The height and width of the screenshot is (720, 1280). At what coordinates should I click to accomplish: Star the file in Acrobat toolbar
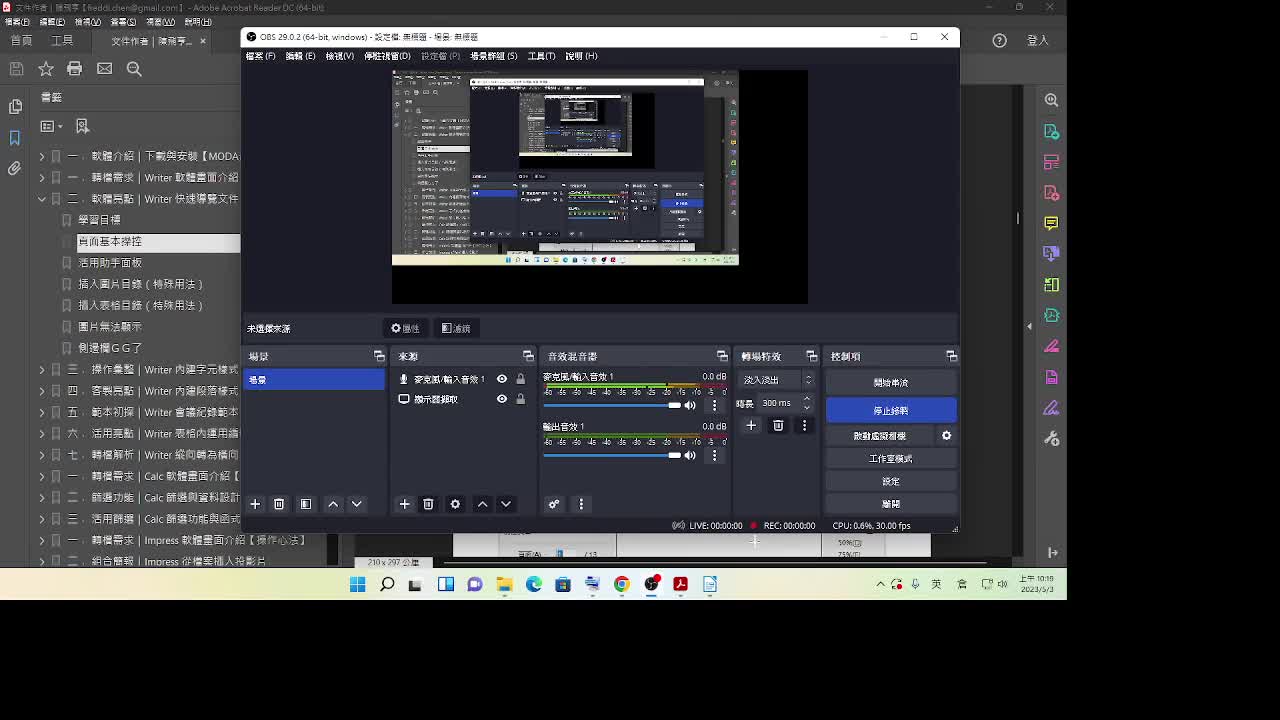46,68
